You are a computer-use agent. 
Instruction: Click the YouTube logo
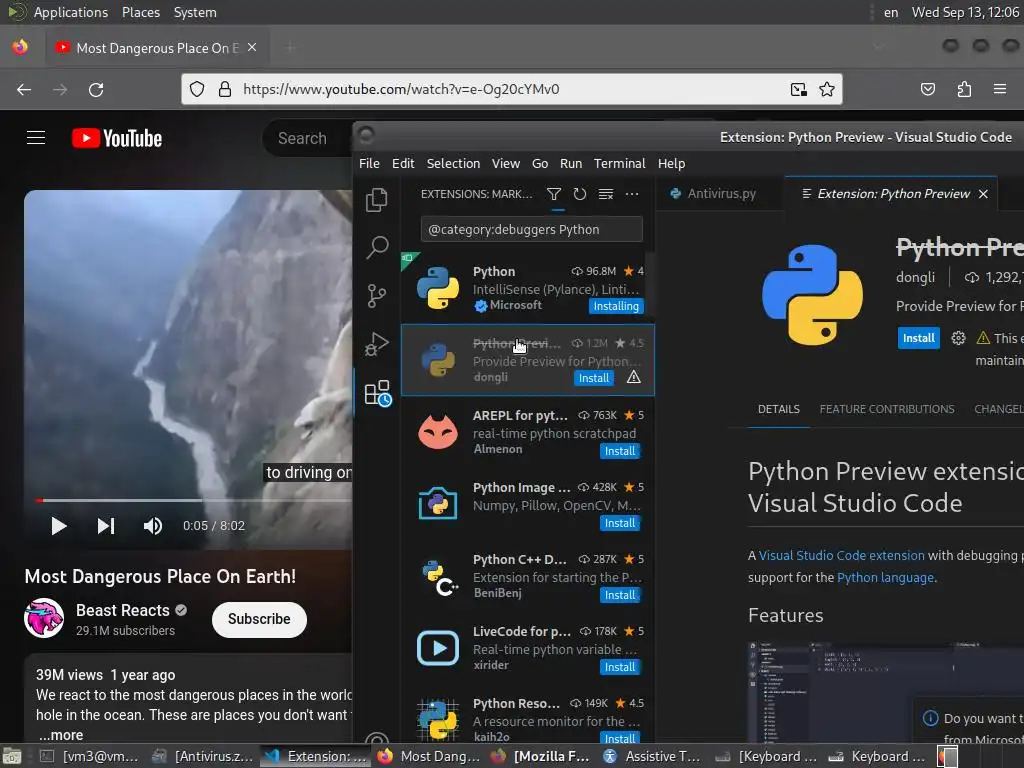click(x=117, y=138)
